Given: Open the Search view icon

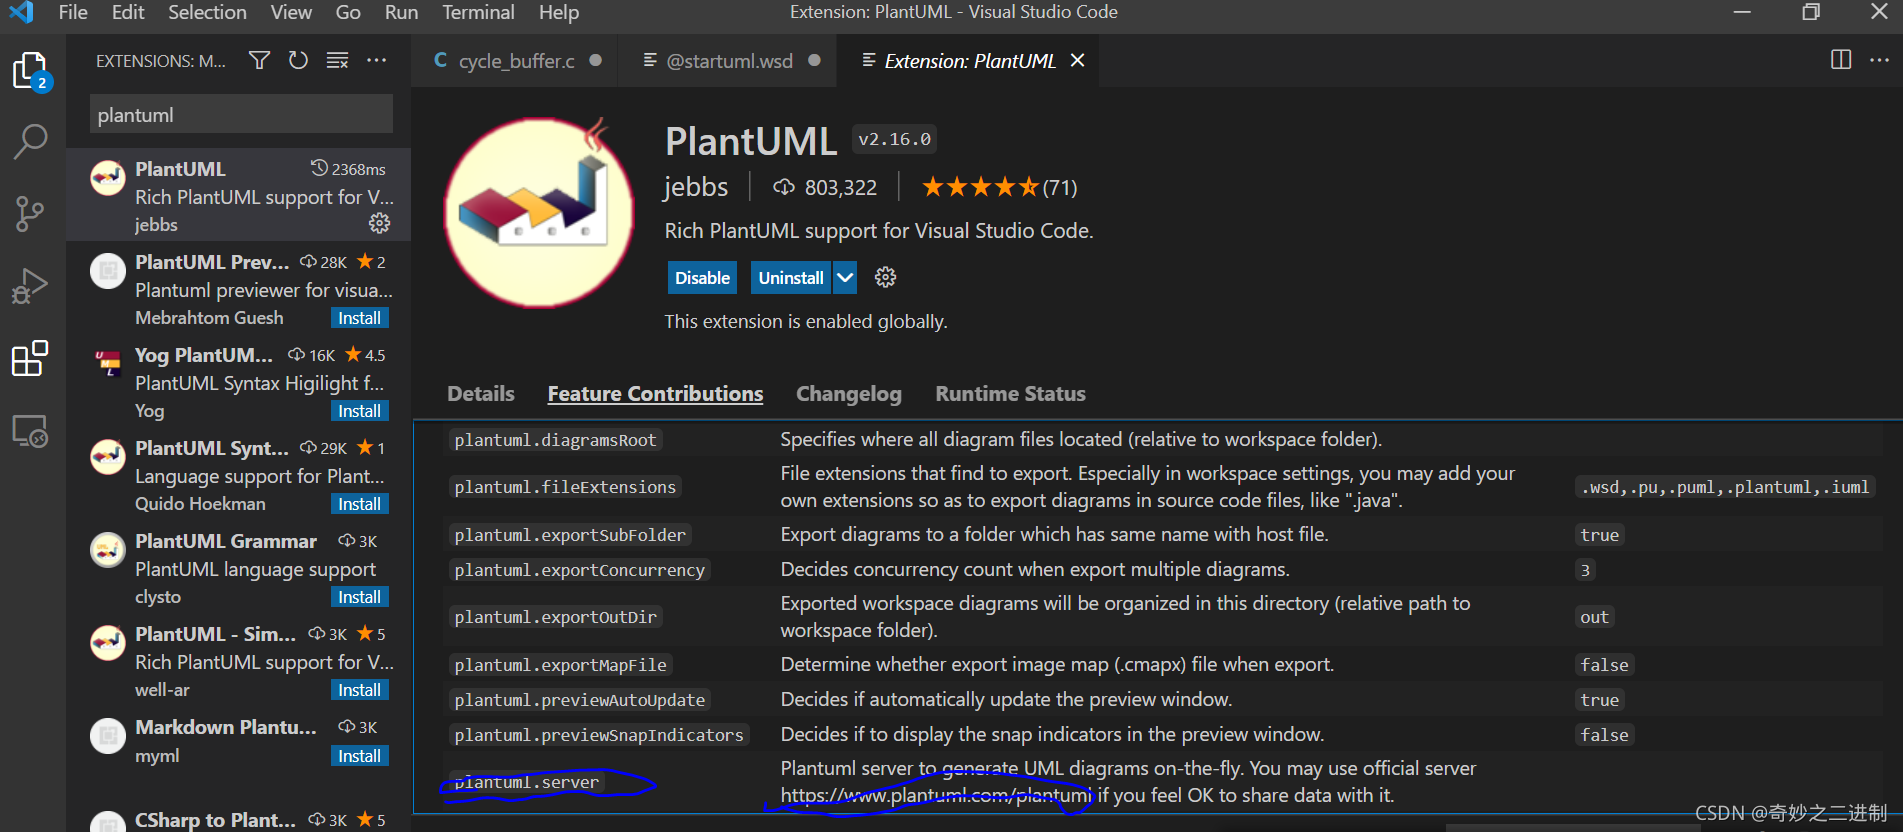Looking at the screenshot, I should [30, 142].
